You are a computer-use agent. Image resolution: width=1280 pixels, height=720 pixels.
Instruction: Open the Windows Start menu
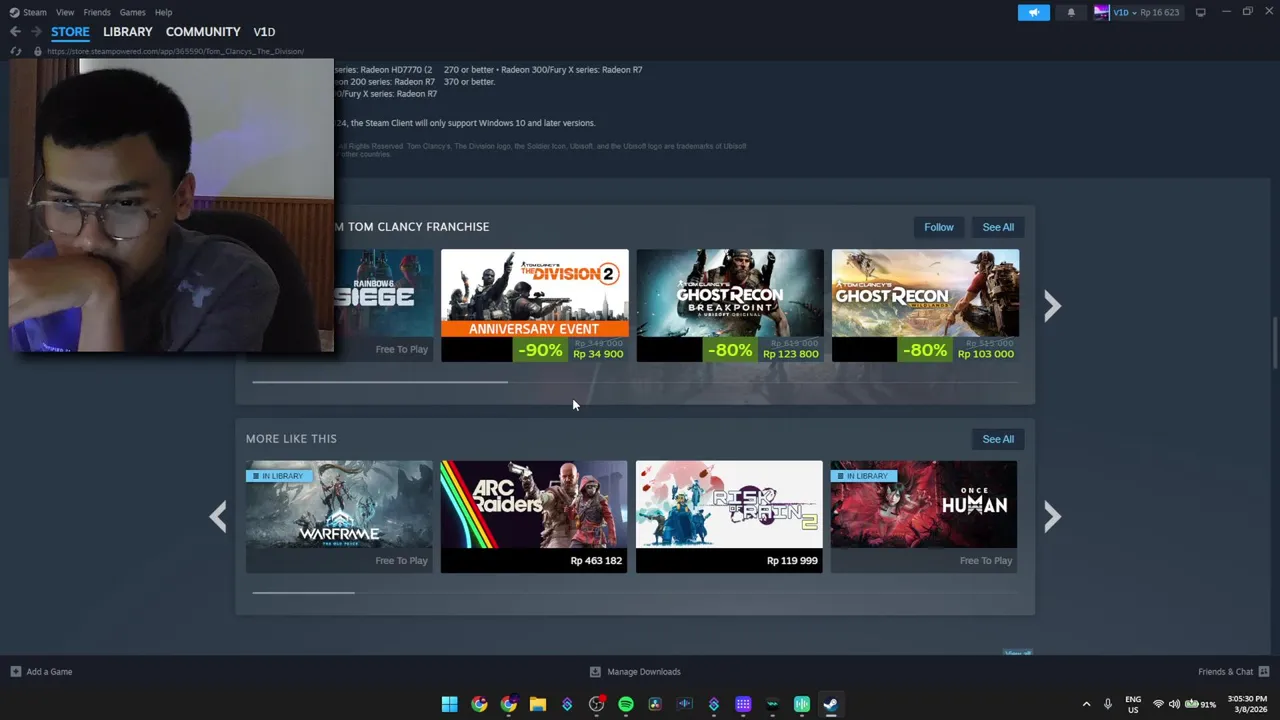[x=450, y=704]
